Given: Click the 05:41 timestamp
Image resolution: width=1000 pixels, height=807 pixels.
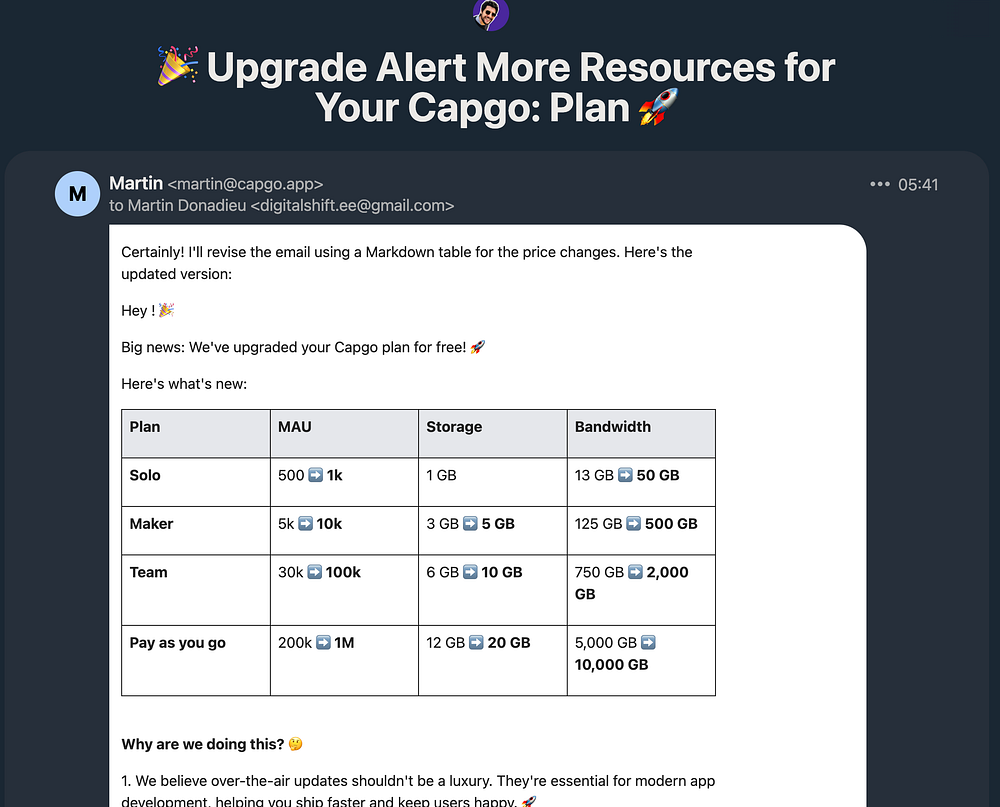Looking at the screenshot, I should click(x=918, y=185).
